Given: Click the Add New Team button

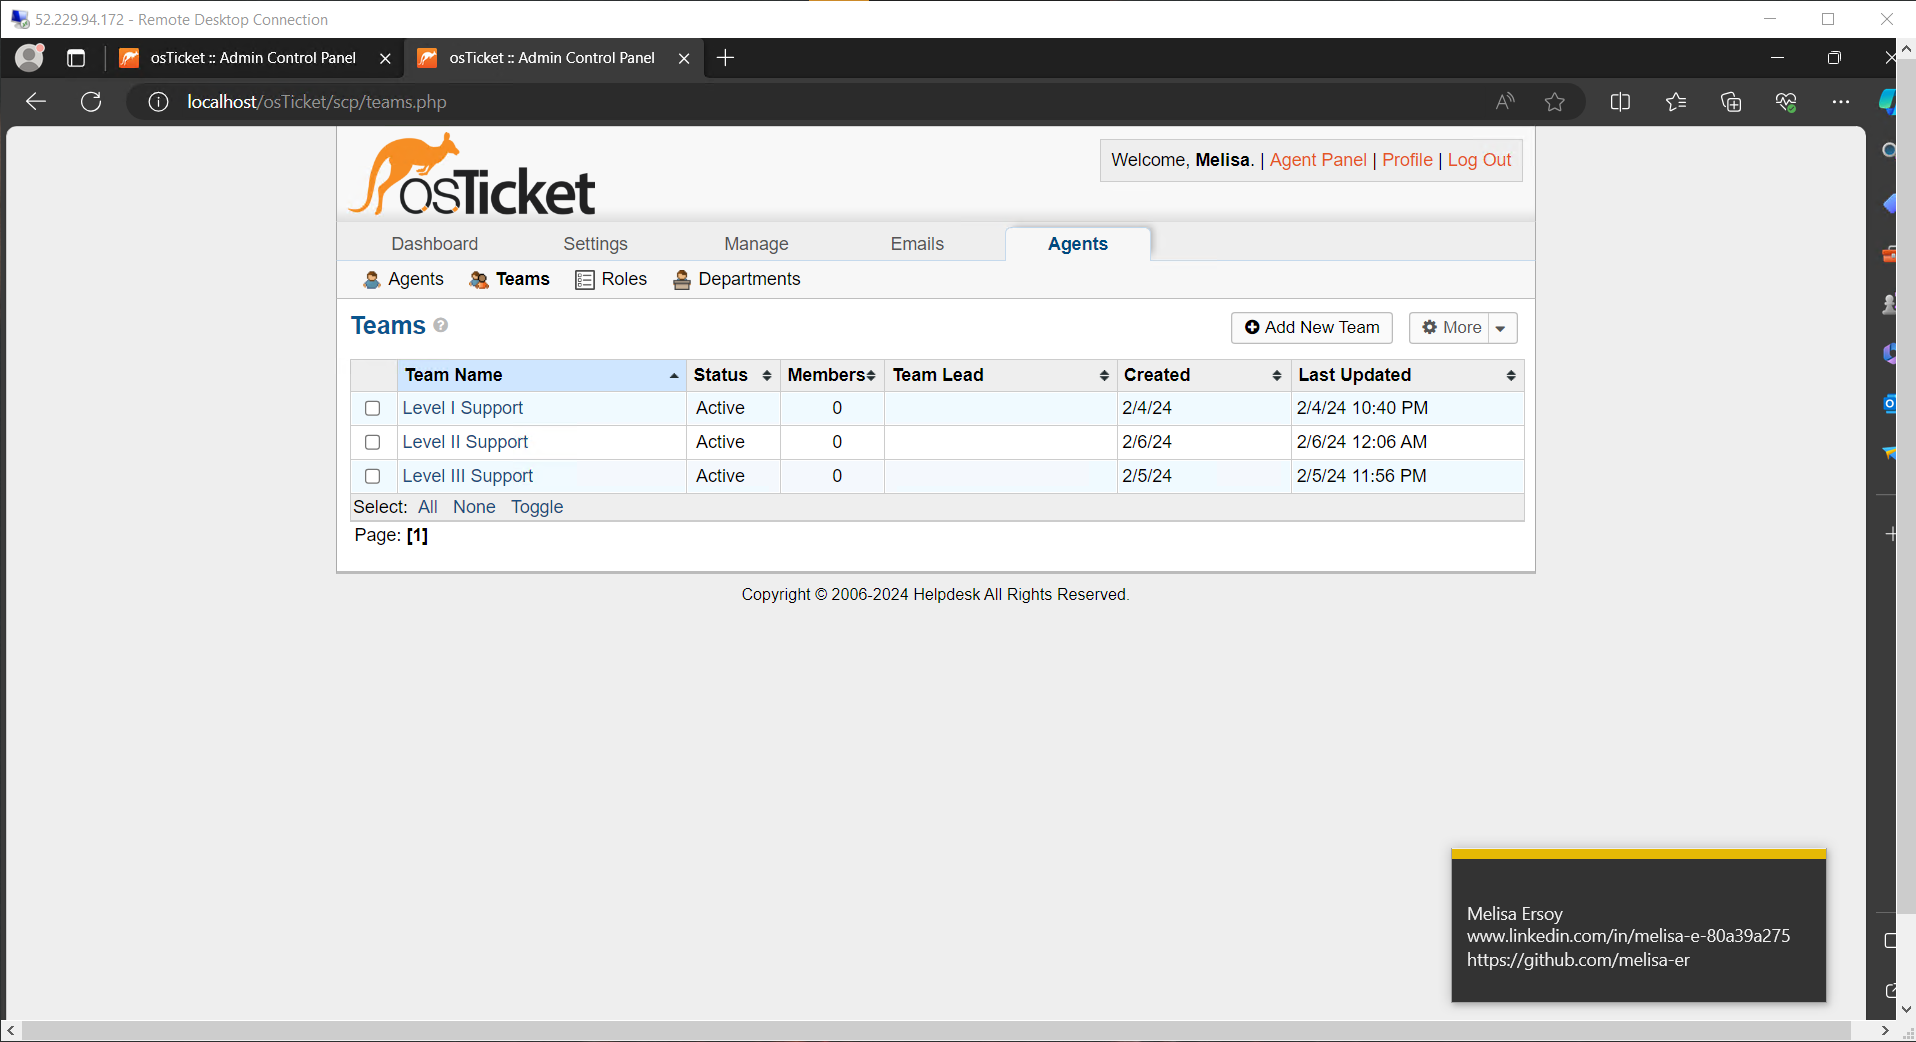Looking at the screenshot, I should (1312, 328).
